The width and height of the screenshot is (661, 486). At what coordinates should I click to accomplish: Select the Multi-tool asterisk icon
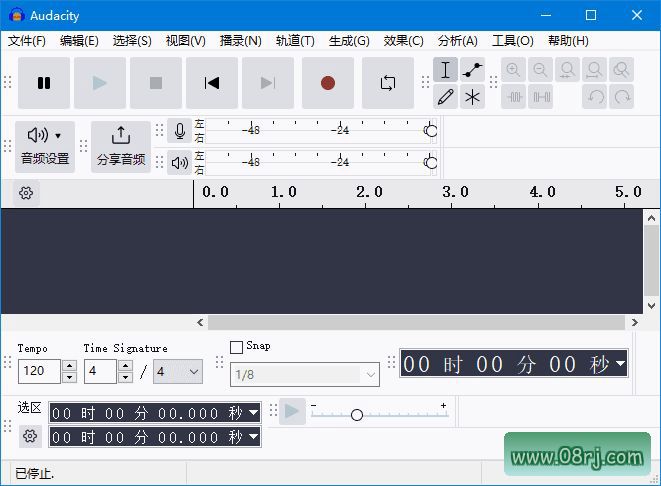(473, 97)
